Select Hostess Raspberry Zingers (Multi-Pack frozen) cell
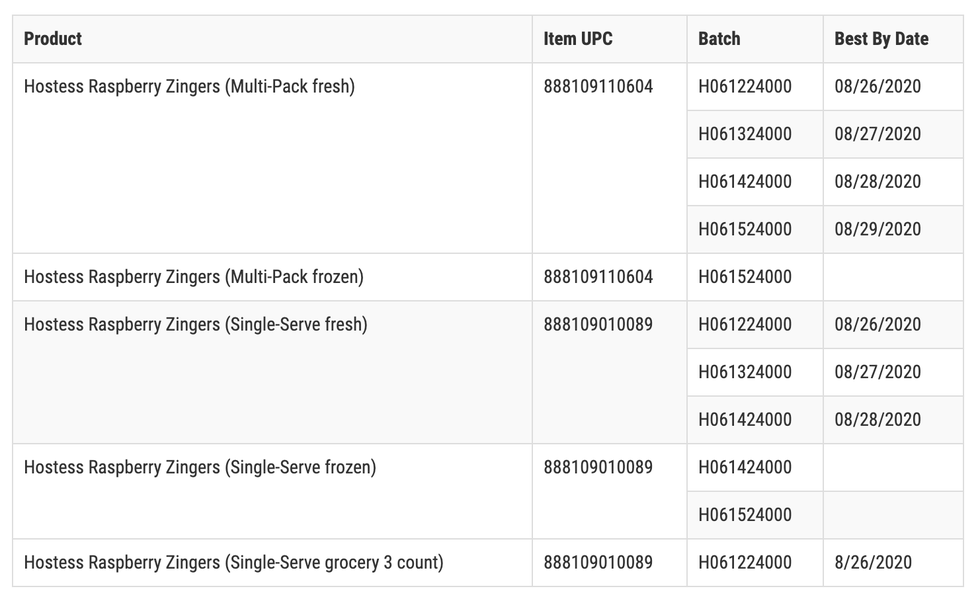The width and height of the screenshot is (980, 603). [x=272, y=277]
